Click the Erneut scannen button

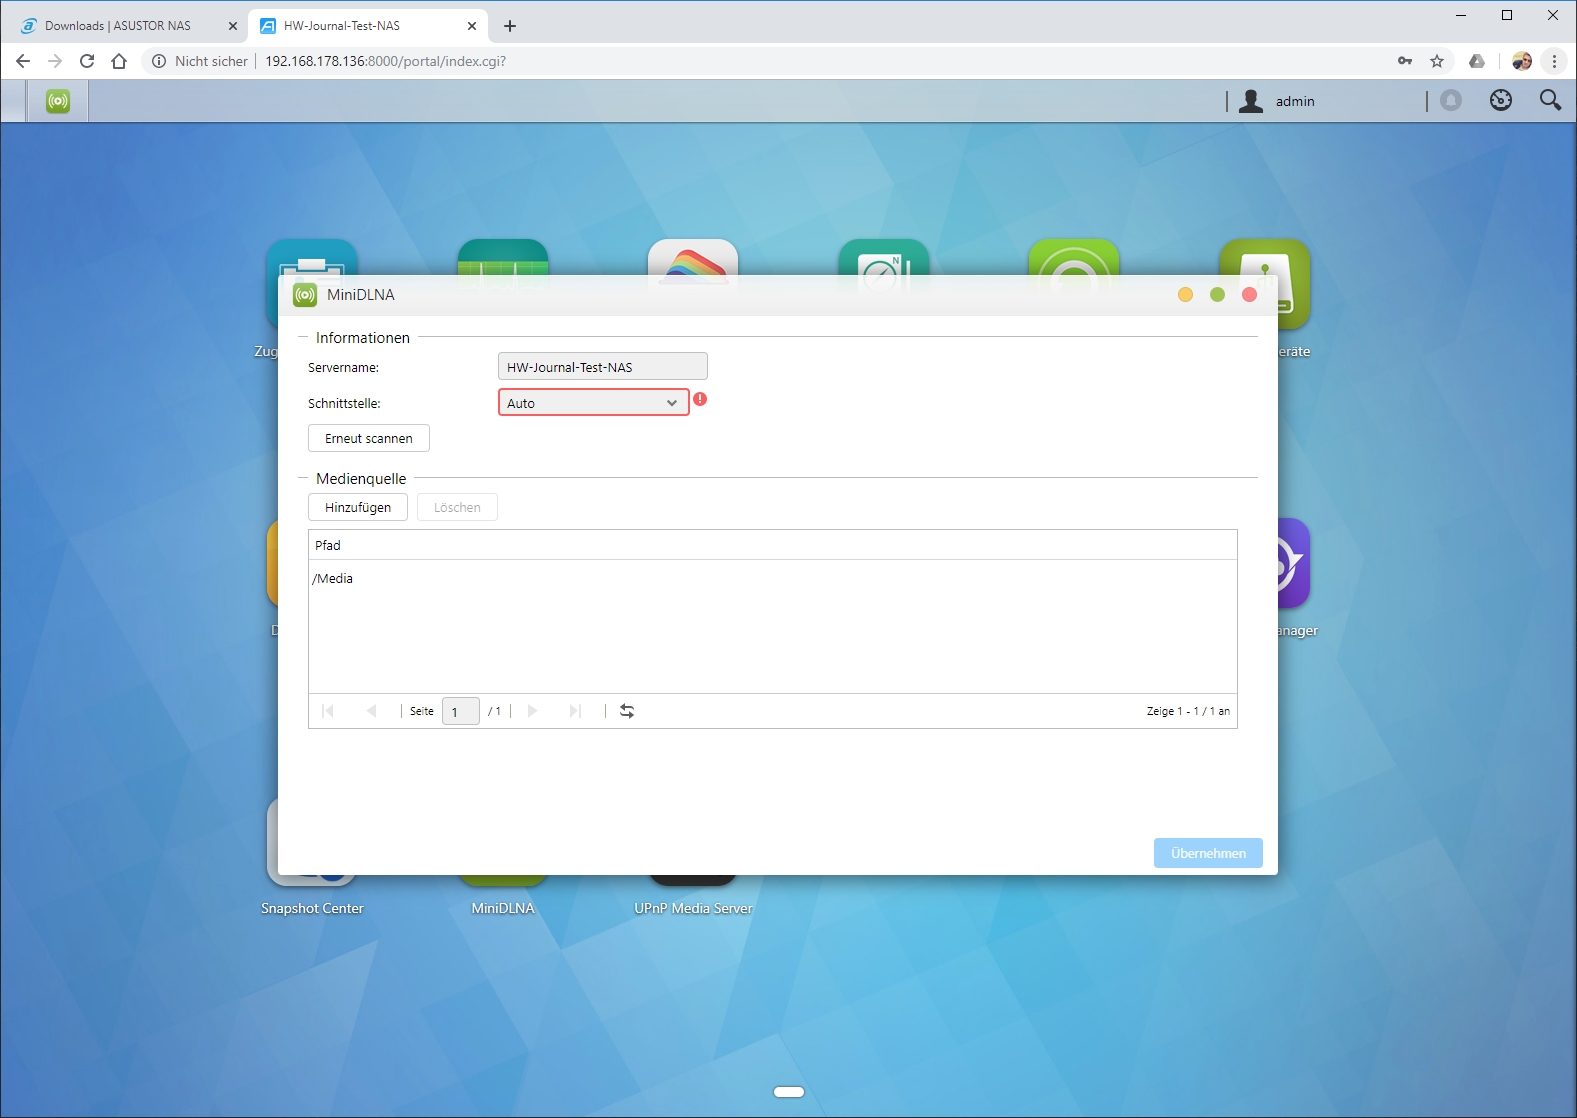pos(369,438)
